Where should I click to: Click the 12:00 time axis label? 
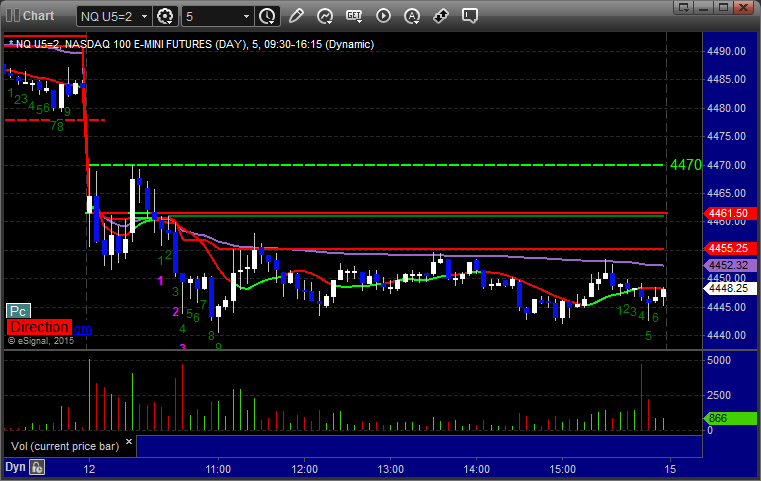pyautogui.click(x=304, y=469)
